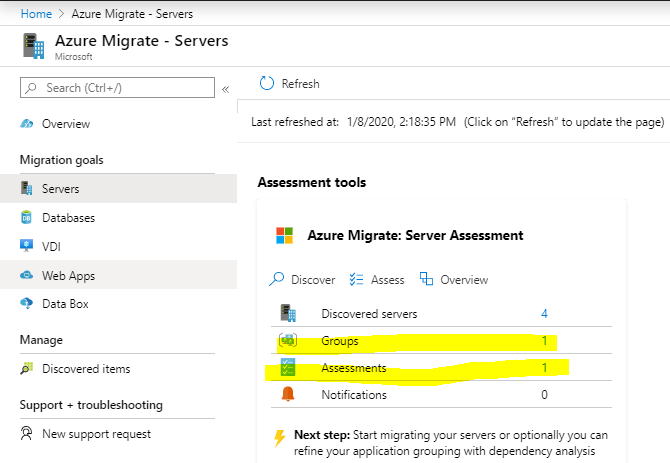Open Discovered items under Manage
Image resolution: width=670 pixels, height=463 pixels.
coord(86,369)
